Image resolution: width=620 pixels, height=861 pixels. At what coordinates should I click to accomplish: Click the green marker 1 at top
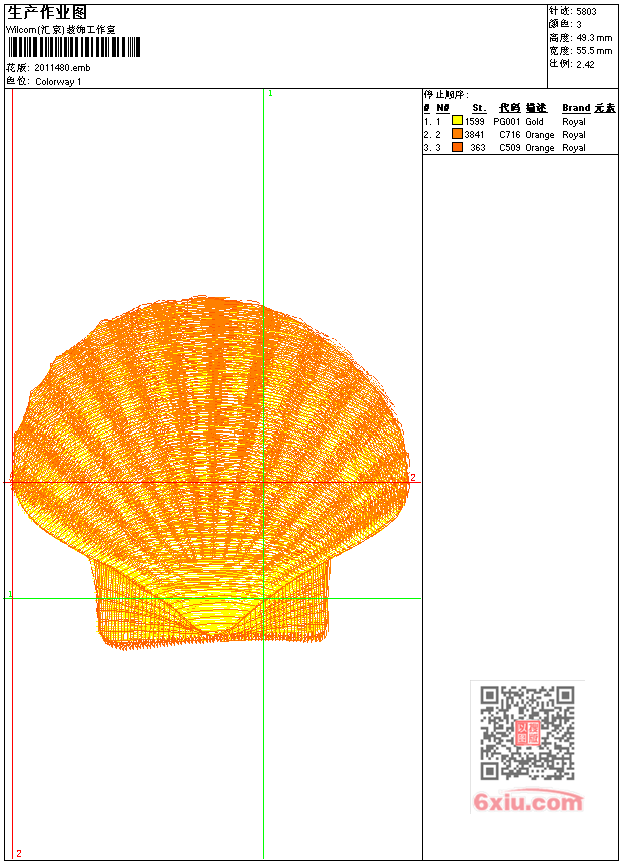coord(270,93)
